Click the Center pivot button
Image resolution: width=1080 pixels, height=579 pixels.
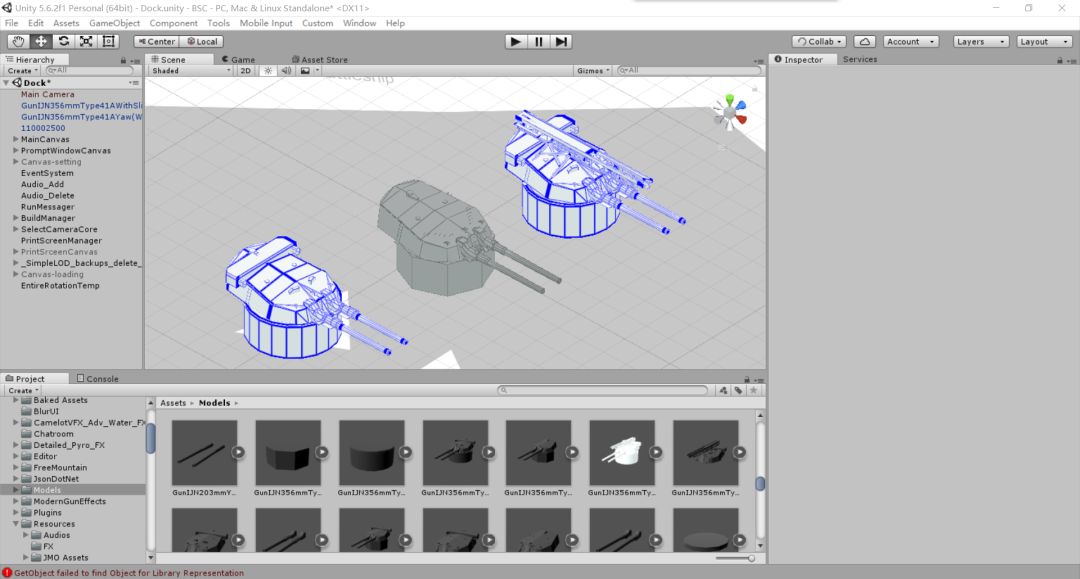[x=155, y=41]
